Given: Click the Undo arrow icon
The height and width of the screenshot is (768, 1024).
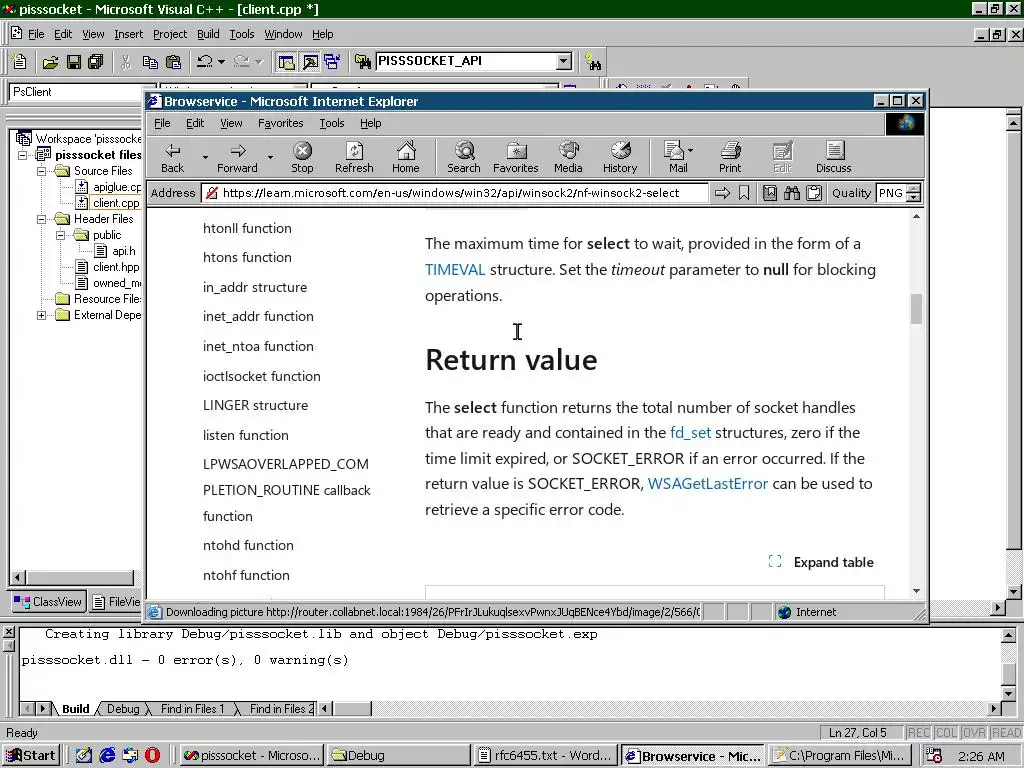Looking at the screenshot, I should coord(204,62).
